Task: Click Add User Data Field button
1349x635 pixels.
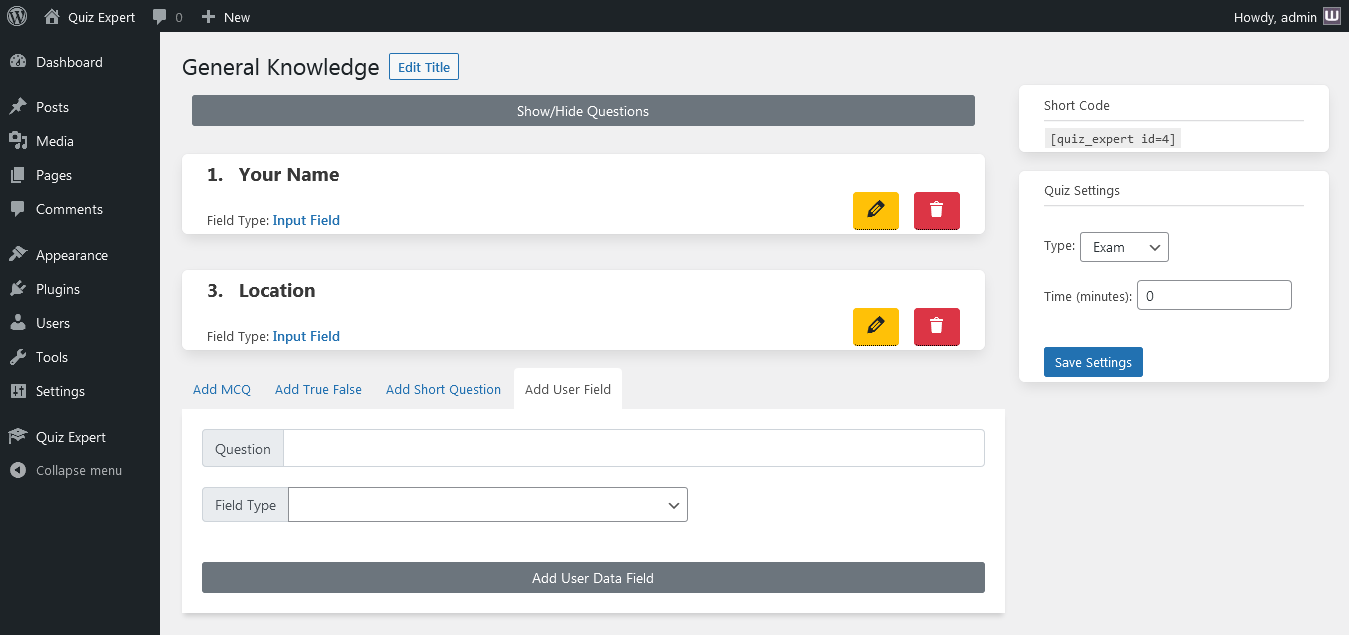Action: pos(593,578)
